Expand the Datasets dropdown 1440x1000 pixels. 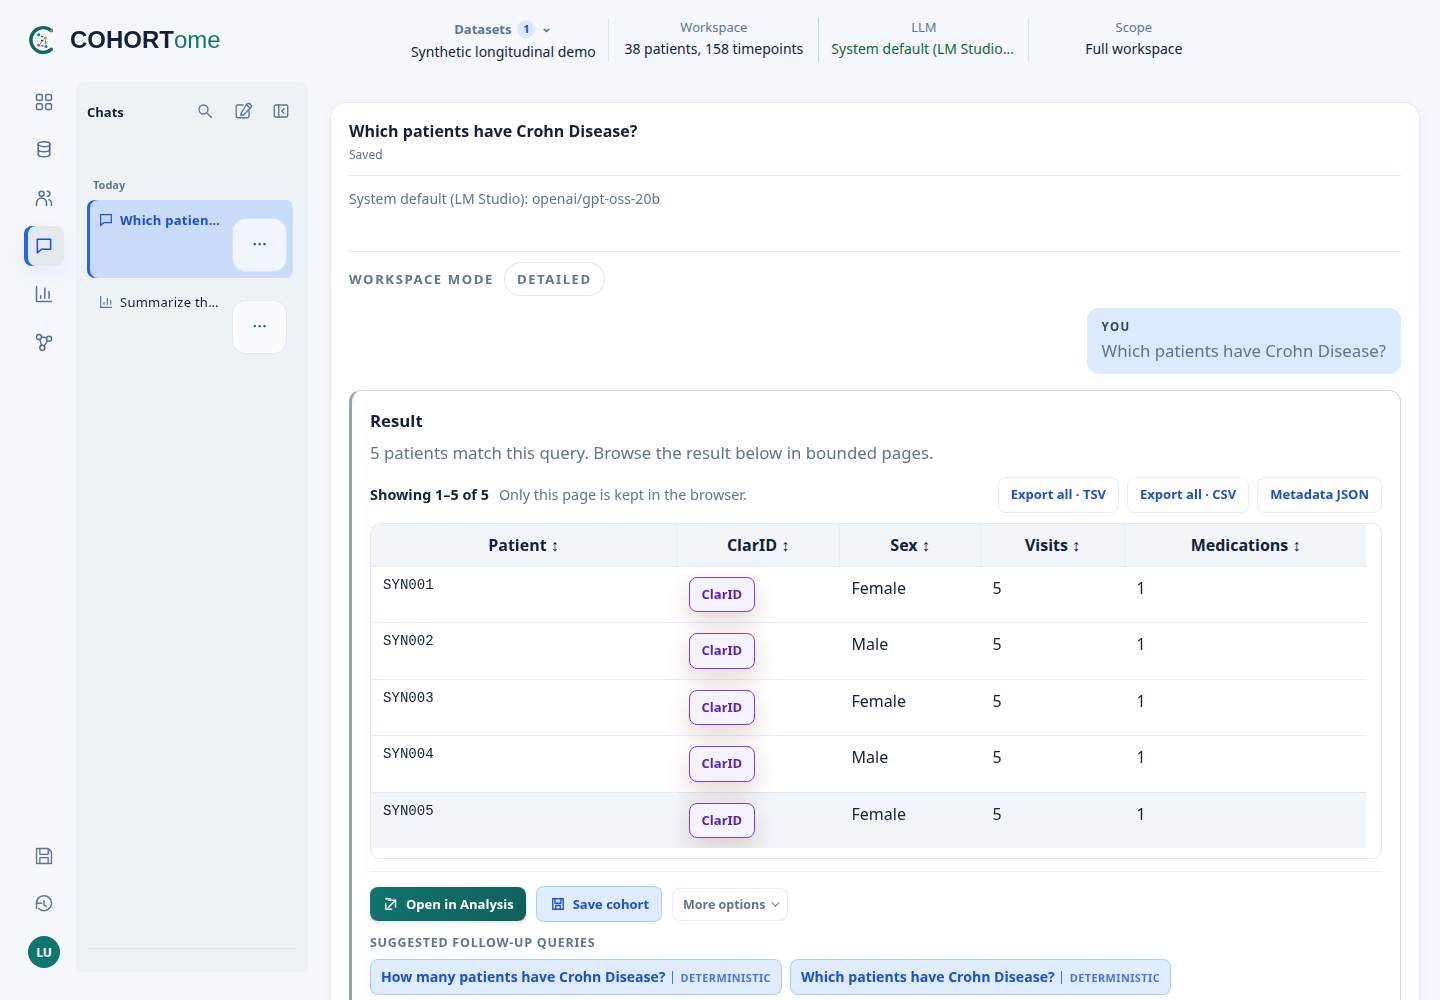pyautogui.click(x=503, y=30)
